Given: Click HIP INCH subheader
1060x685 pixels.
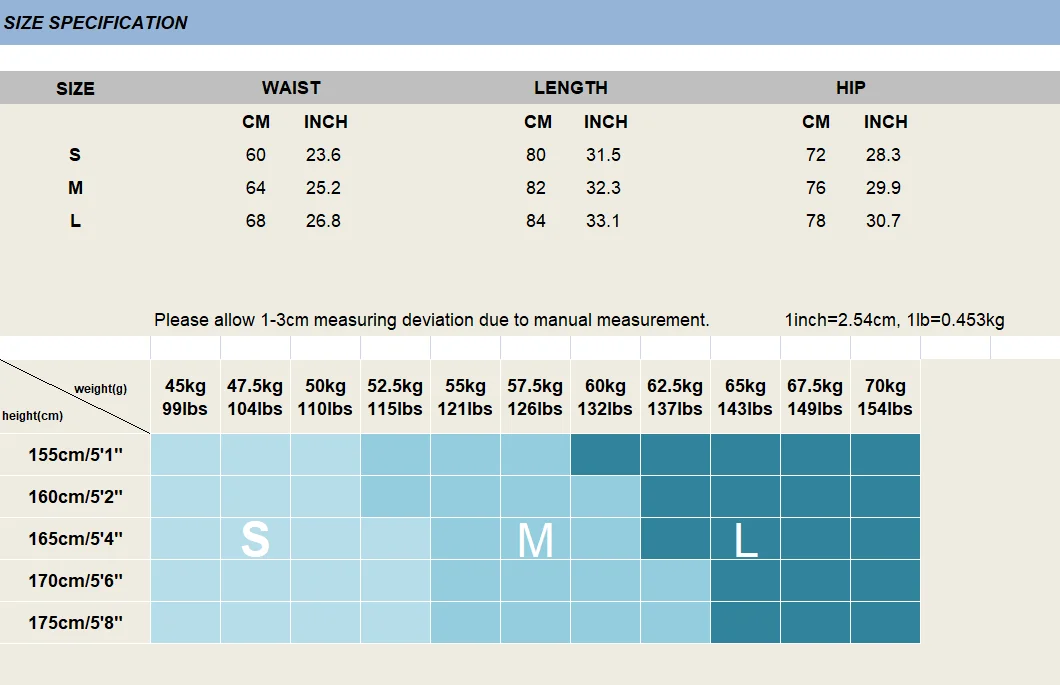Looking at the screenshot, I should pos(886,122).
